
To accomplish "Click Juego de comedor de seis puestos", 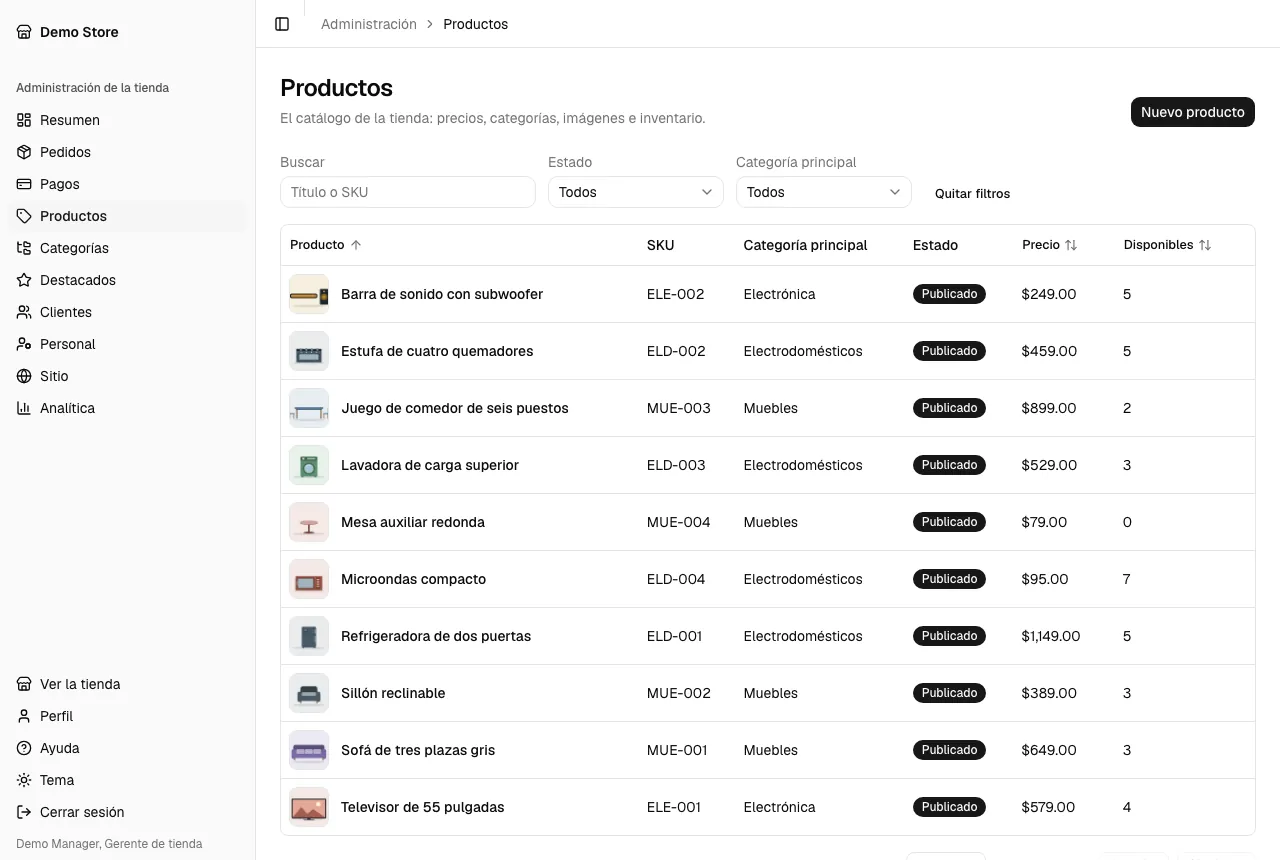I will (x=455, y=408).
